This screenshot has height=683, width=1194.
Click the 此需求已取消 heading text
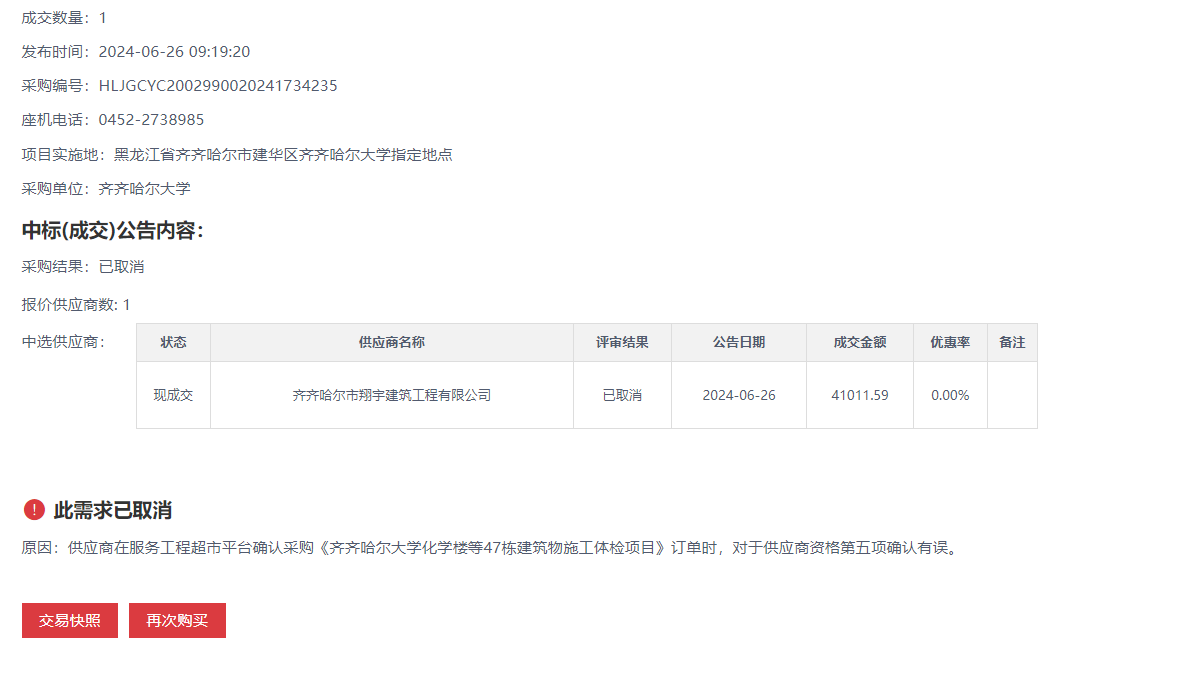[112, 511]
